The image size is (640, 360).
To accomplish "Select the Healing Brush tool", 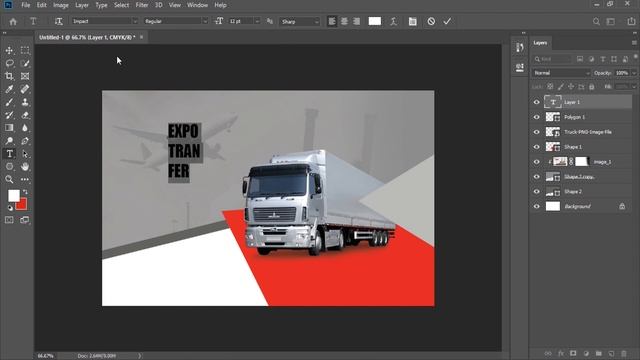I will (x=25, y=89).
